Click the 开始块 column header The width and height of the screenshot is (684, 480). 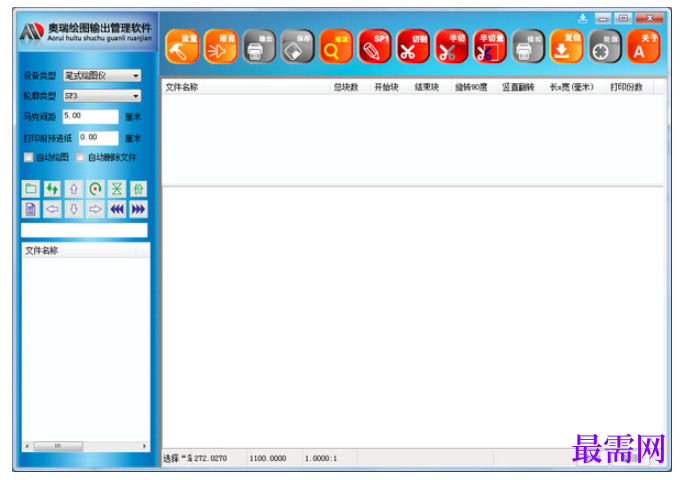[386, 87]
